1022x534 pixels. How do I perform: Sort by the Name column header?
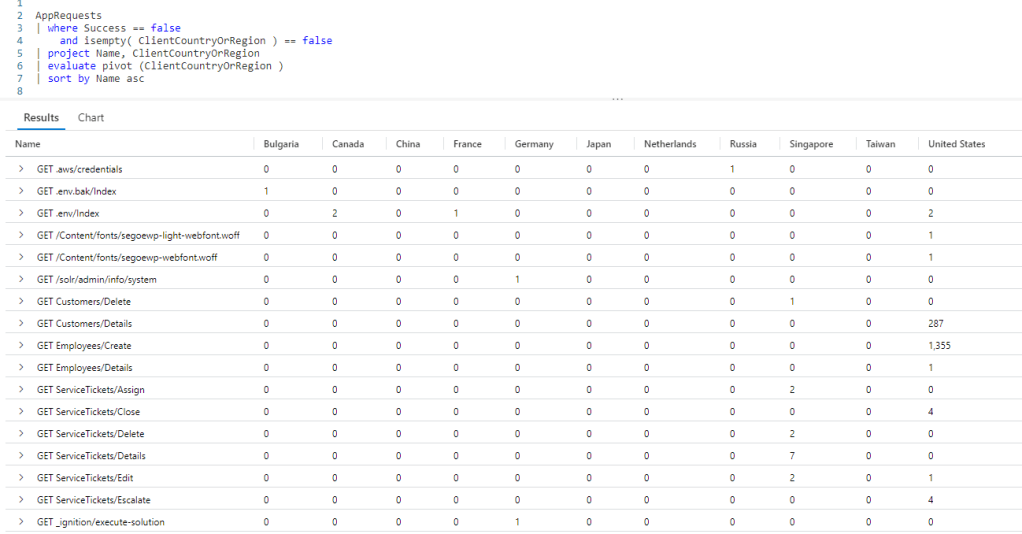coord(28,144)
